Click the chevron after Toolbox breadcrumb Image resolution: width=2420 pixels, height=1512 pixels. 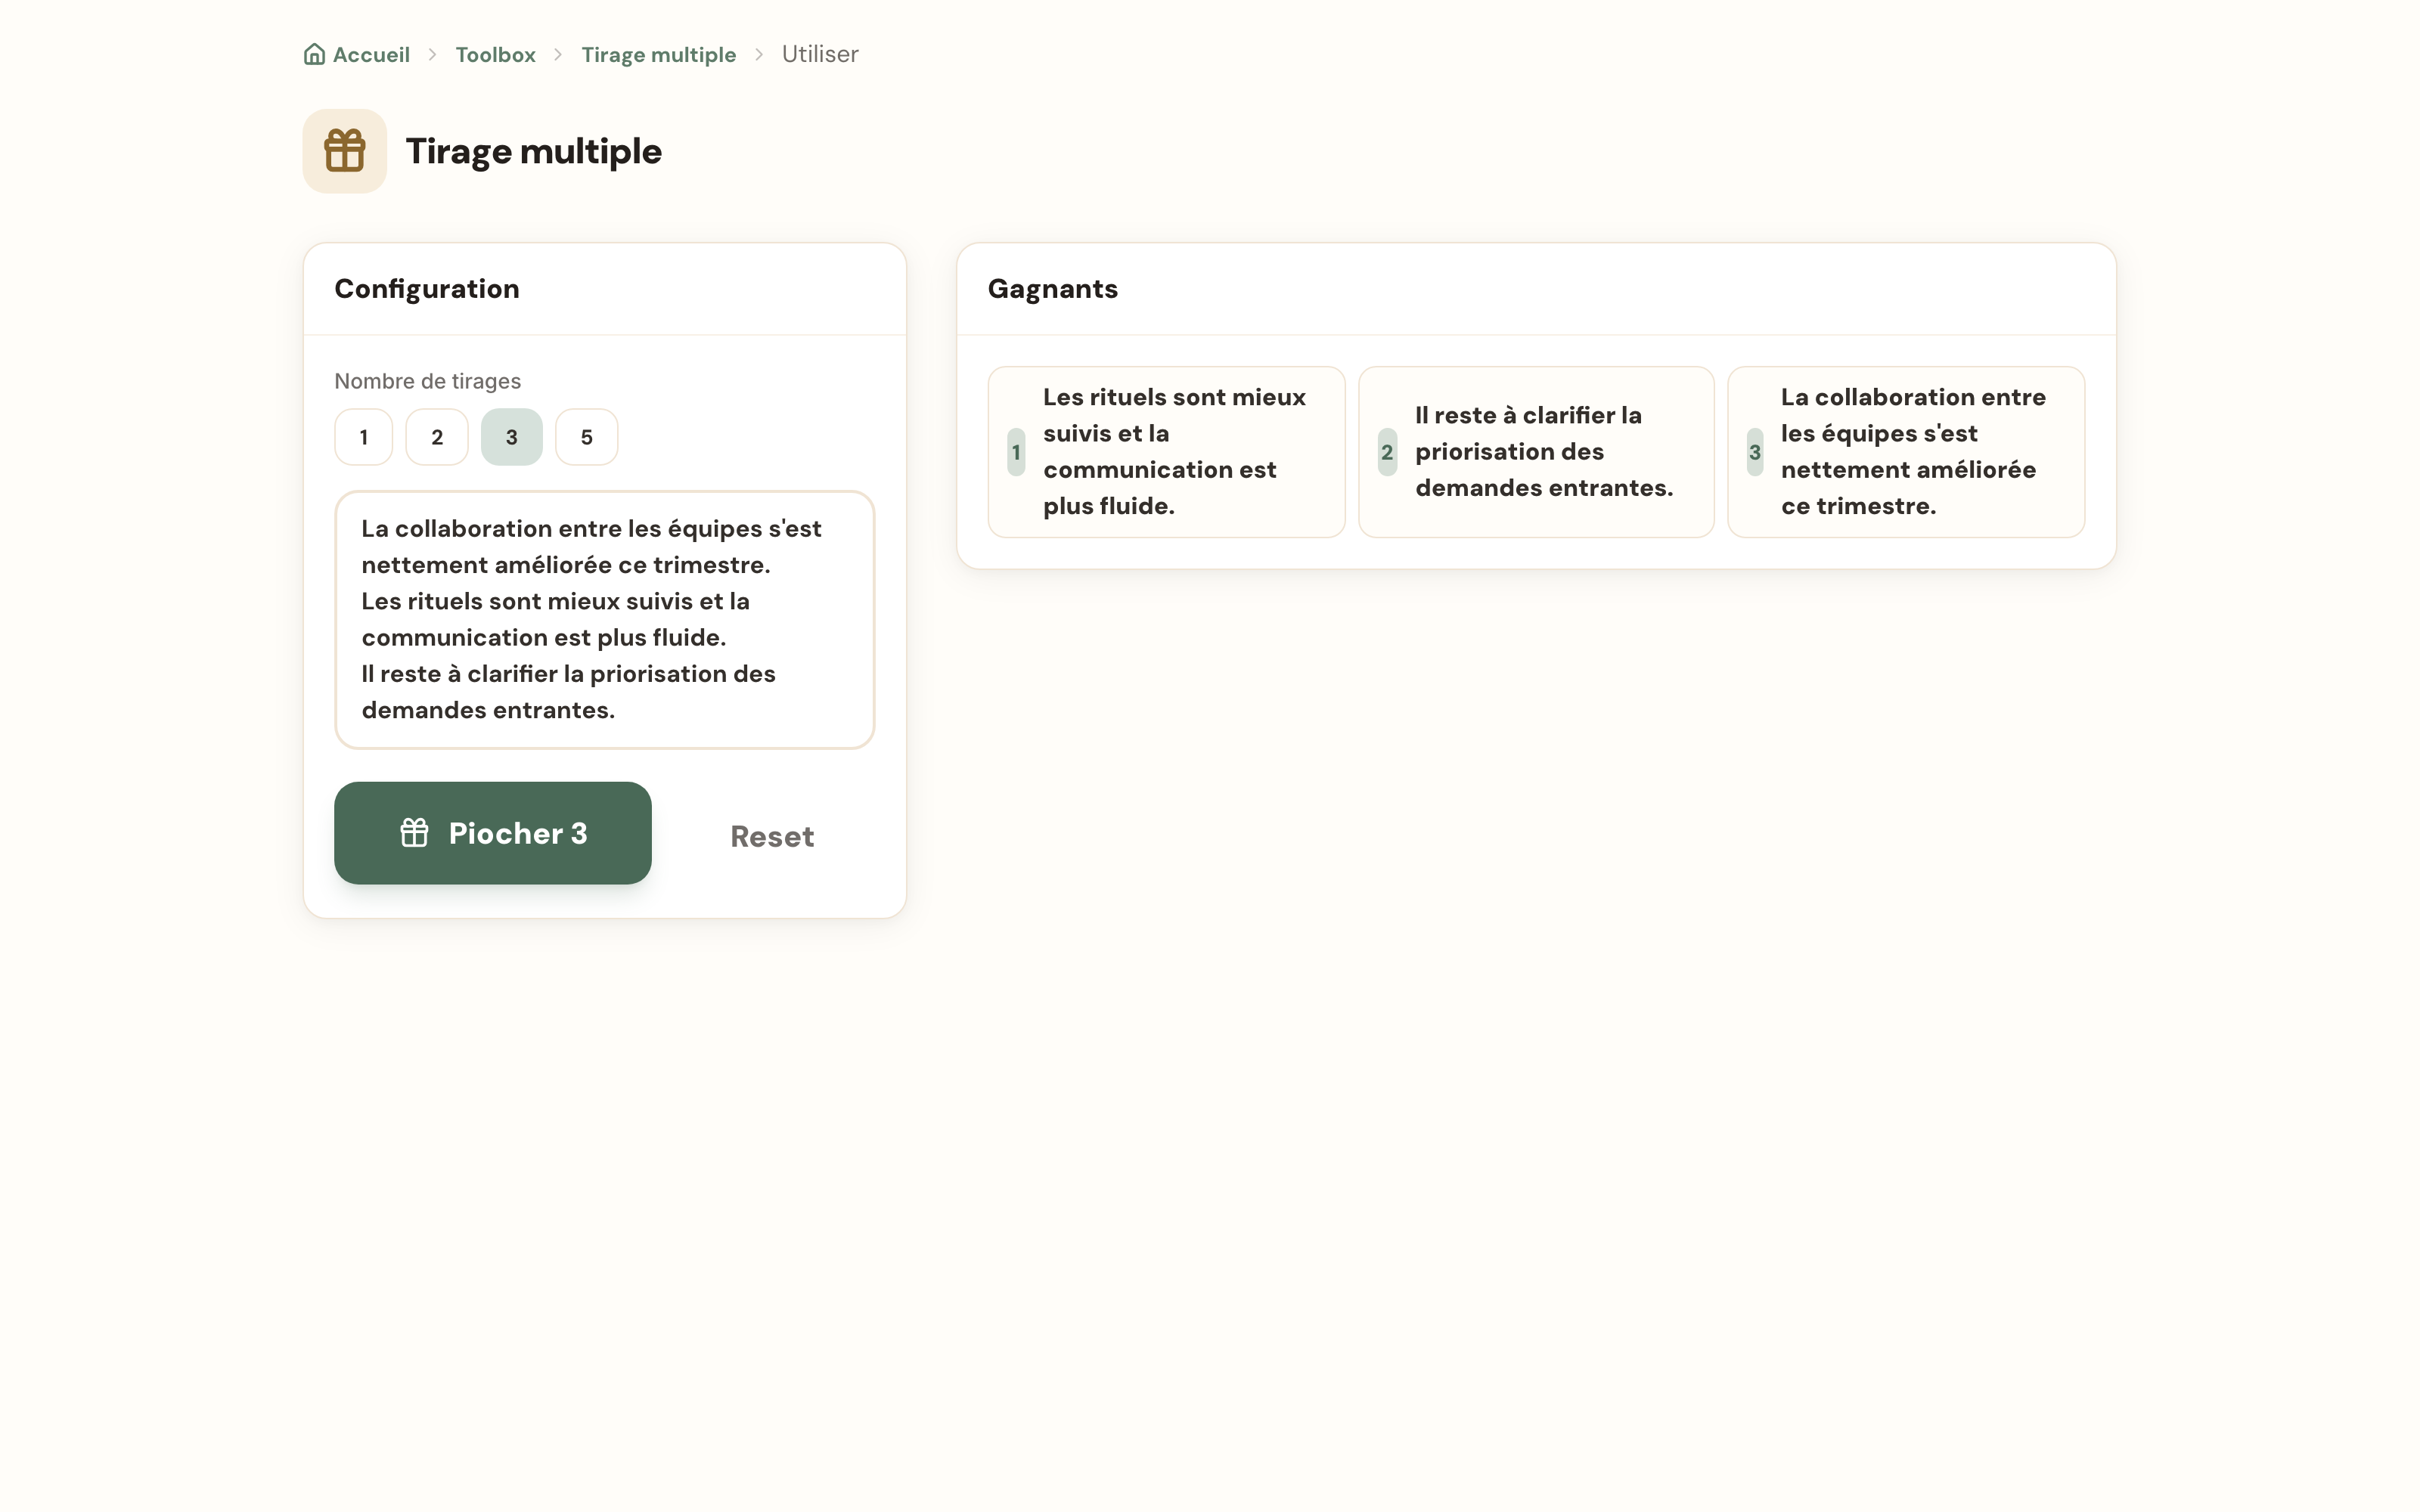click(x=559, y=54)
